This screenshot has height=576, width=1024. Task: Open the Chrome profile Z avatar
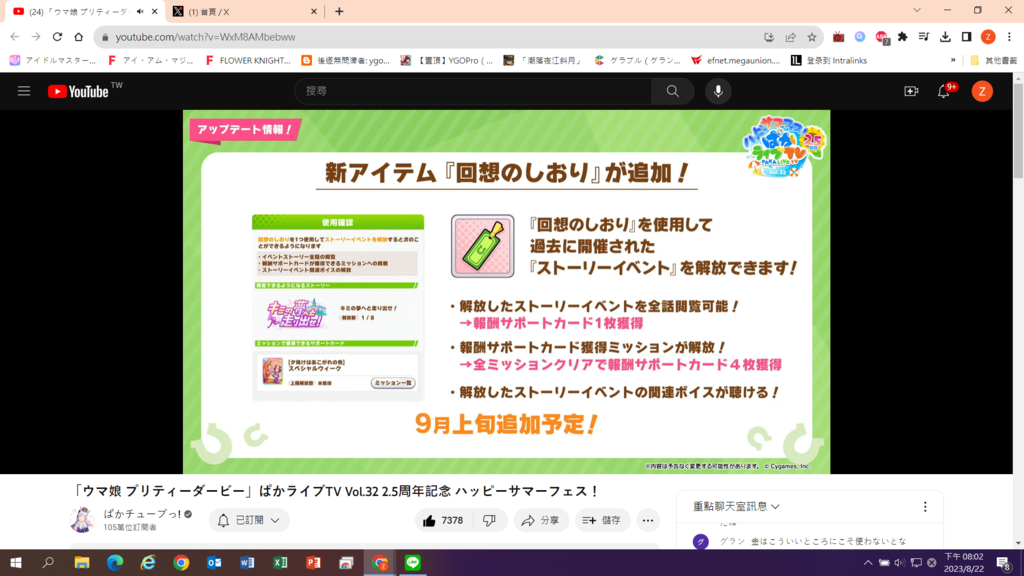(988, 37)
